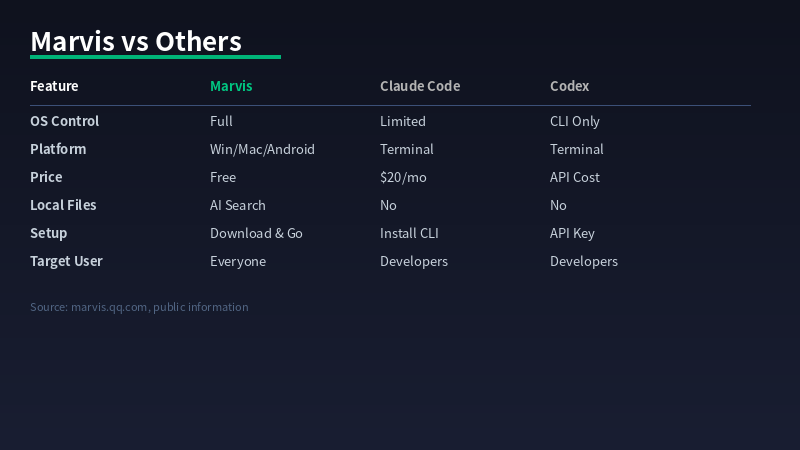Click the 'Free' price cell
The image size is (800, 450).
pos(223,177)
